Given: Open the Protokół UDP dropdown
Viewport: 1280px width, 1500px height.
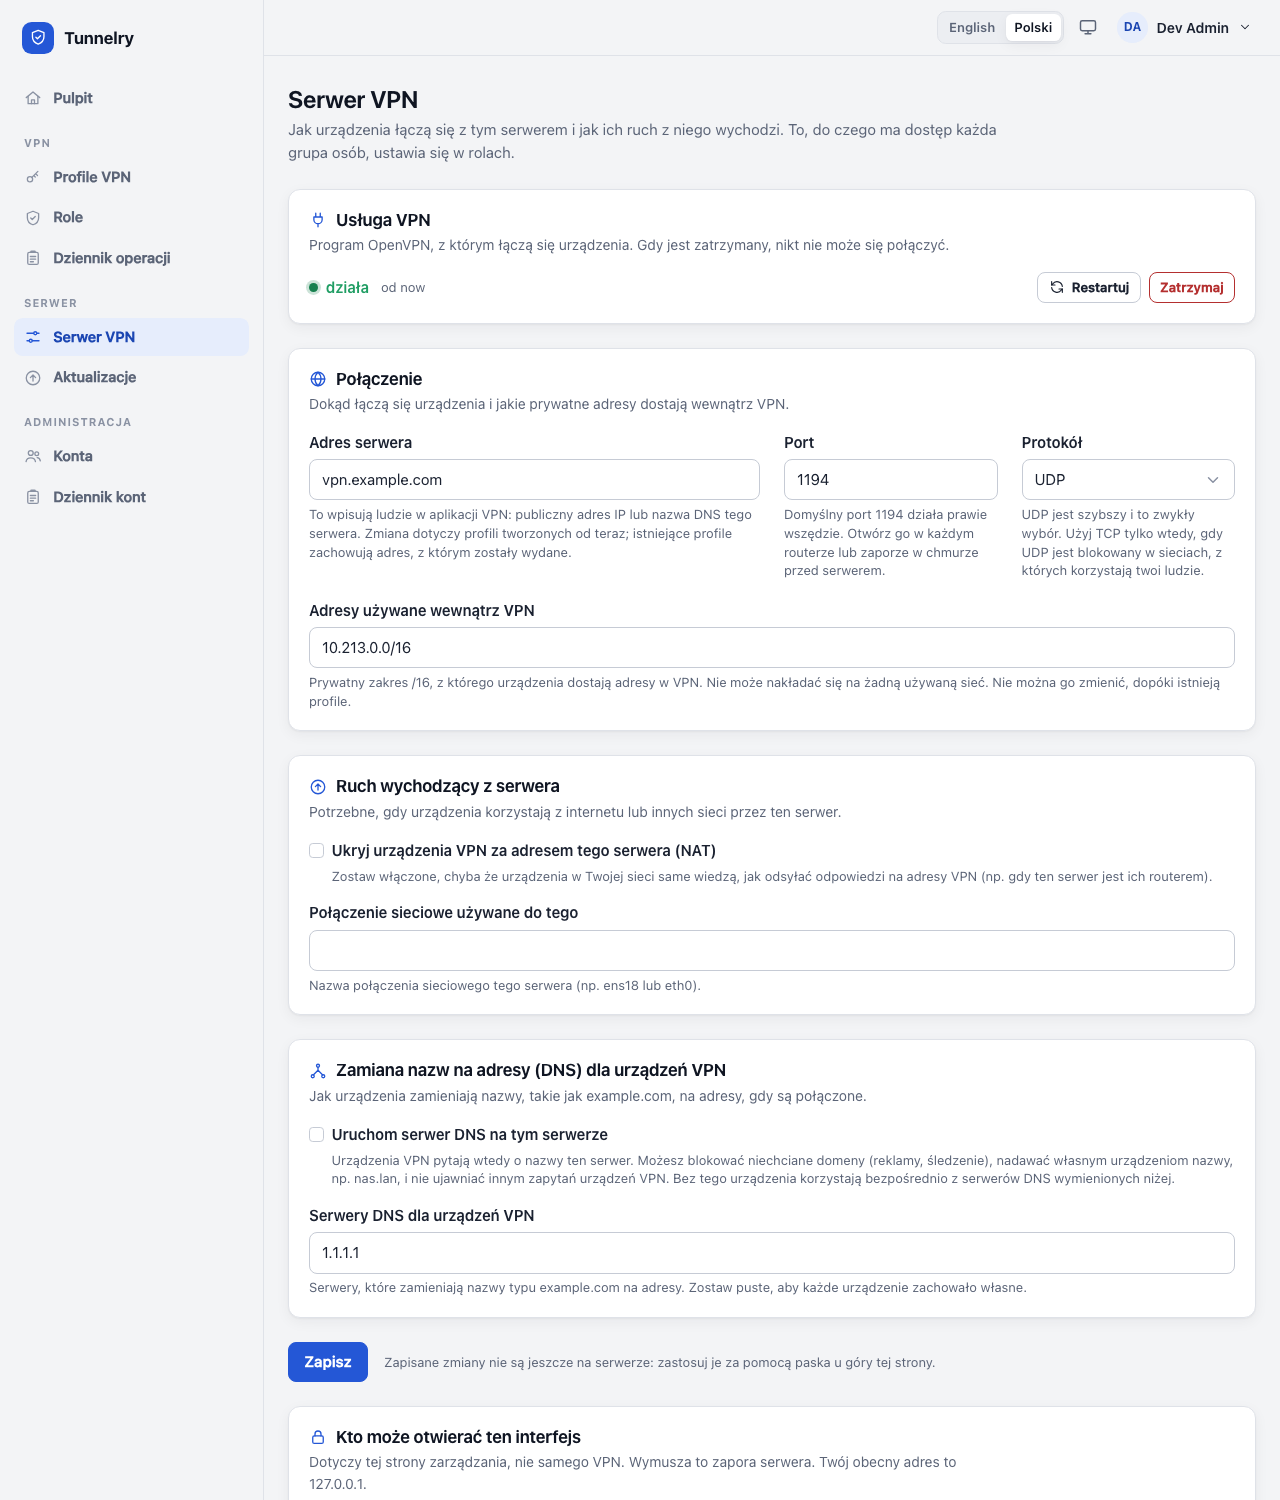Looking at the screenshot, I should tap(1128, 480).
